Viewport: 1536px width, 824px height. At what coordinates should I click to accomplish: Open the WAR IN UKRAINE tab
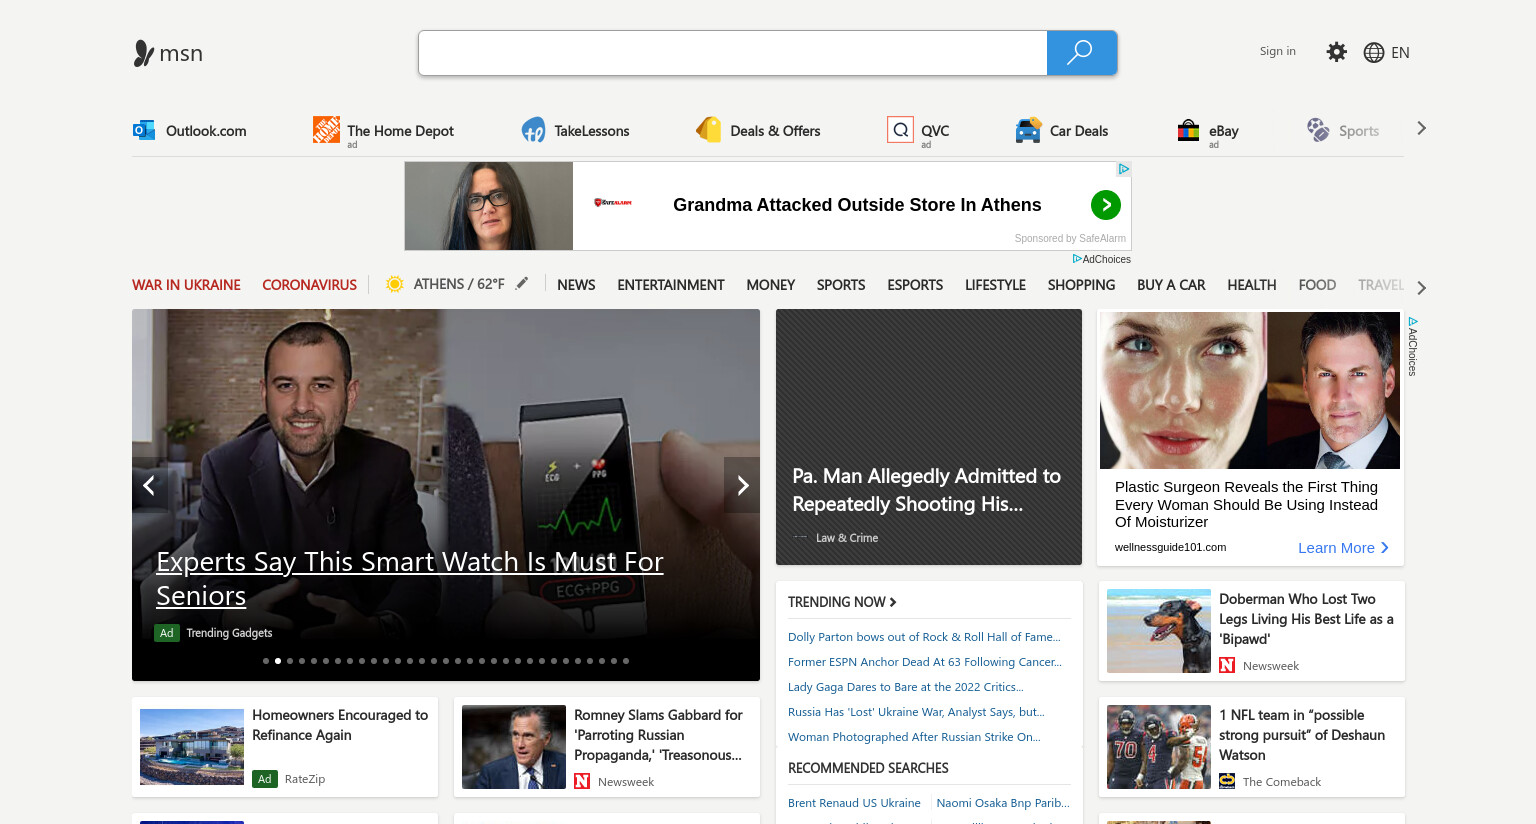coord(186,285)
